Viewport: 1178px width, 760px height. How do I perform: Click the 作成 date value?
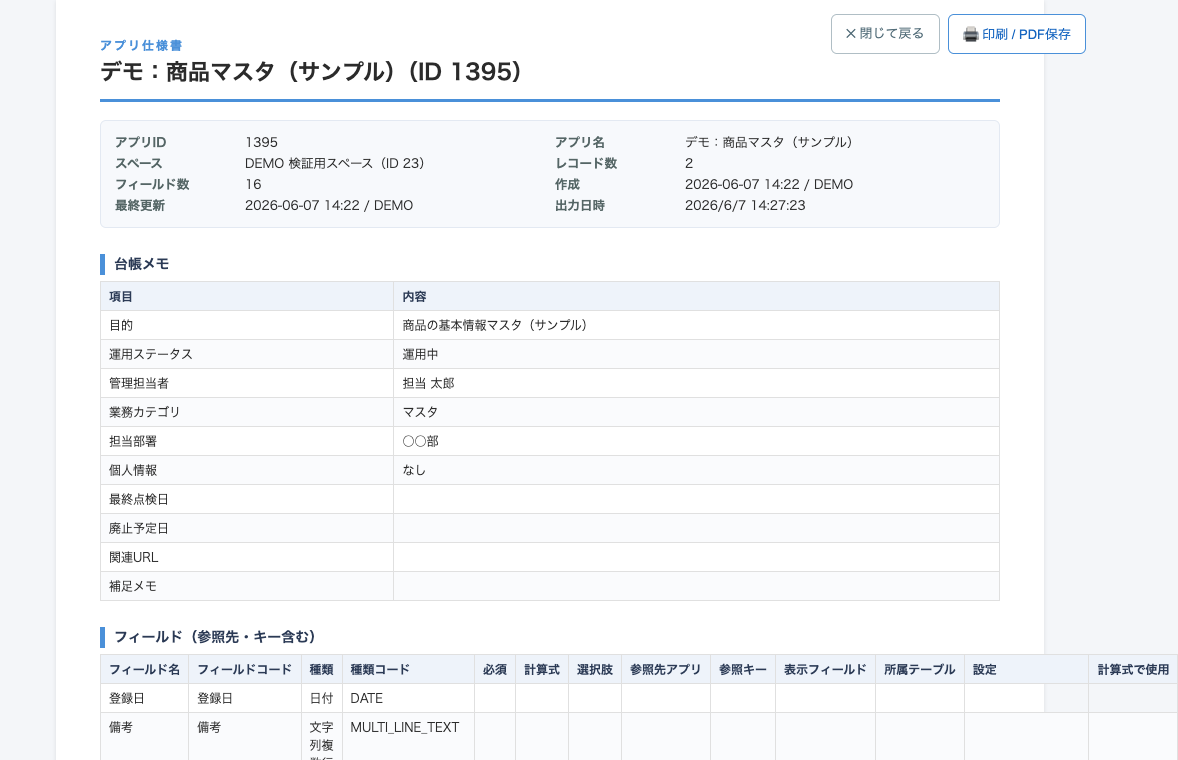tap(769, 184)
